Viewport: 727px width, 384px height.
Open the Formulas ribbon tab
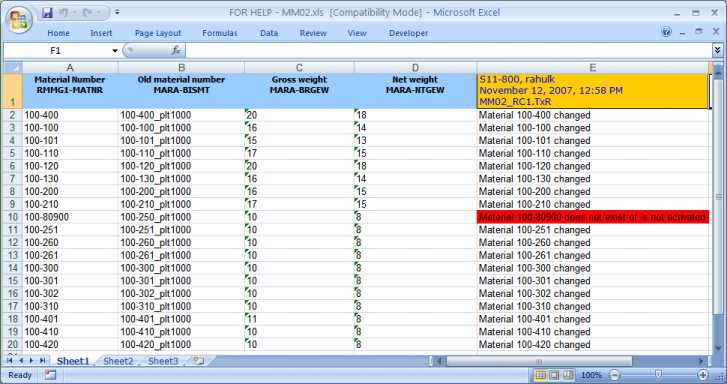click(x=219, y=33)
